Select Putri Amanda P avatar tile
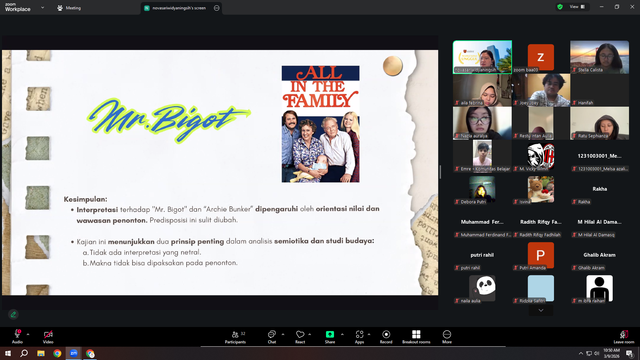Screen dimensions: 640x360 pos(541,256)
